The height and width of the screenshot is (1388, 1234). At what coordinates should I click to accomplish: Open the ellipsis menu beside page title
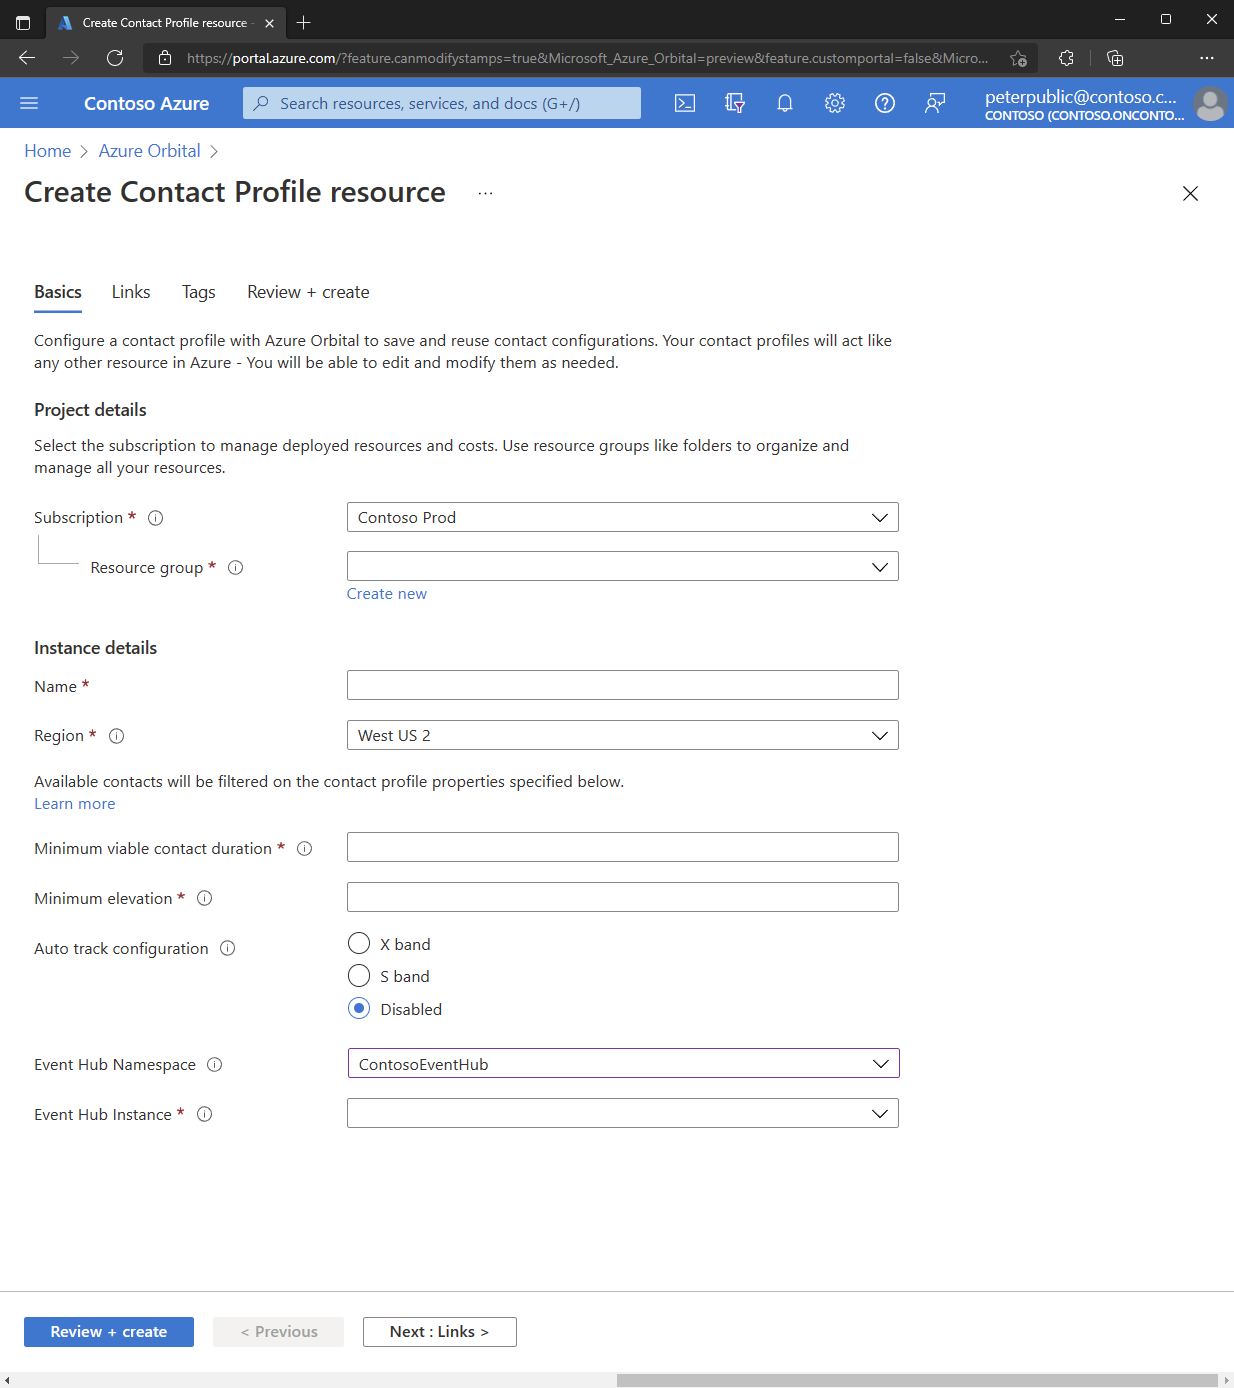point(485,193)
